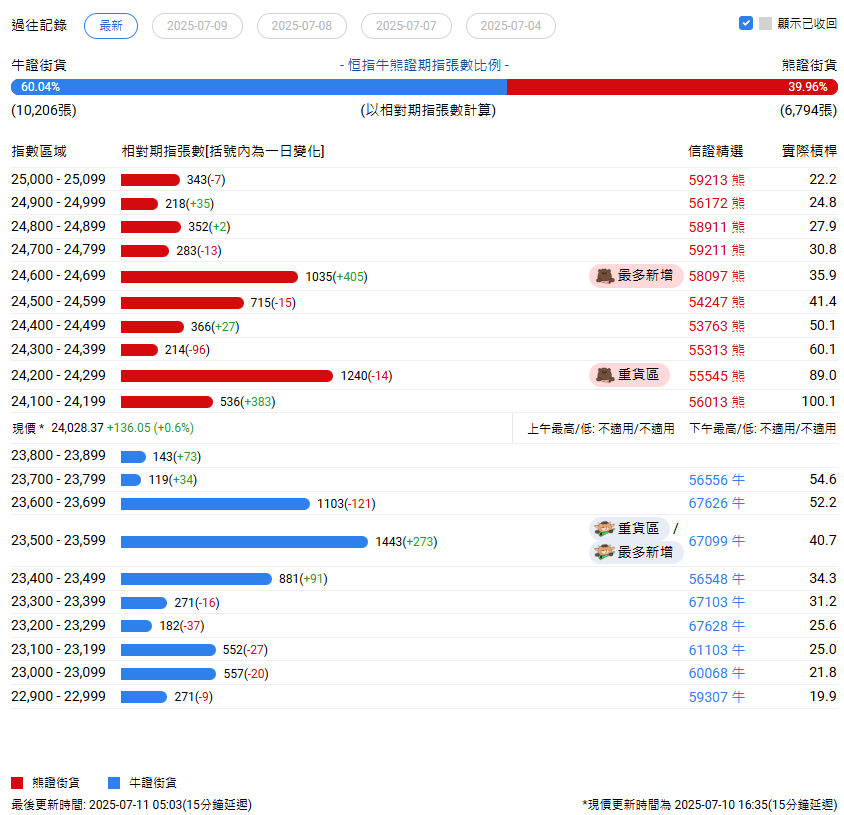Open warrant 56548 牛 link
Viewport: 844px width, 815px height.
click(716, 579)
